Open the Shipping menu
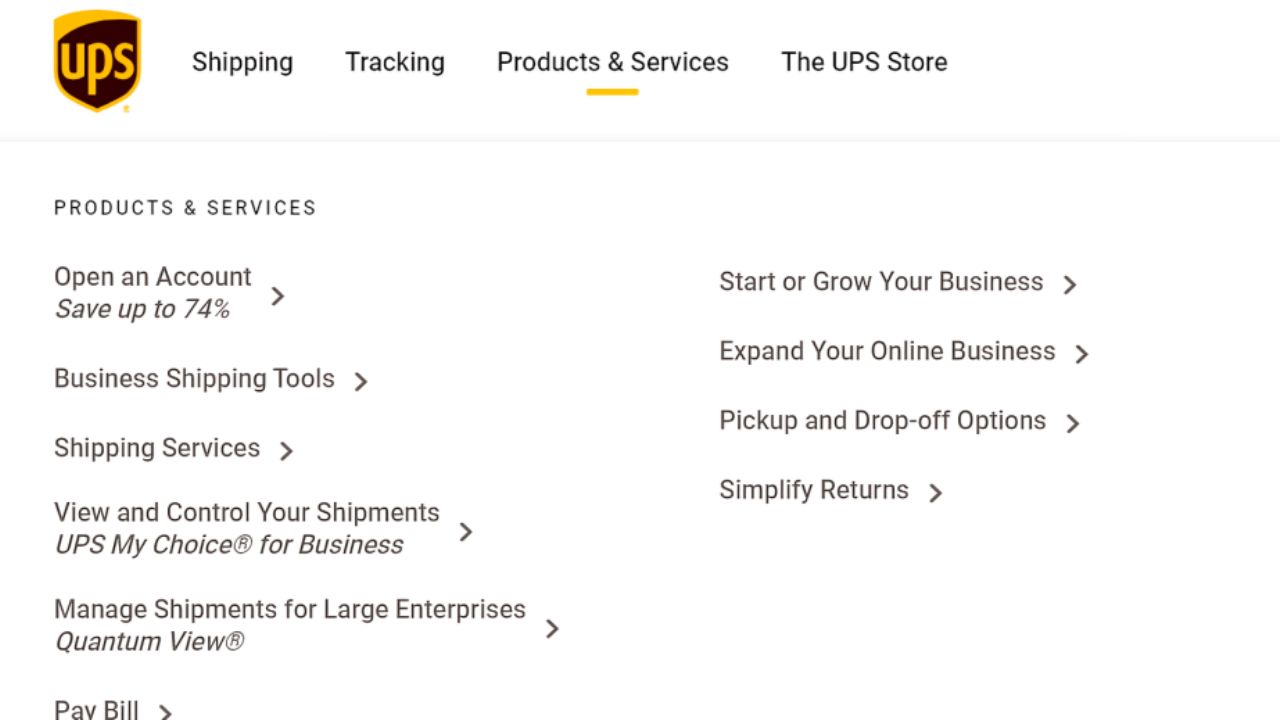The height and width of the screenshot is (720, 1280). point(242,62)
